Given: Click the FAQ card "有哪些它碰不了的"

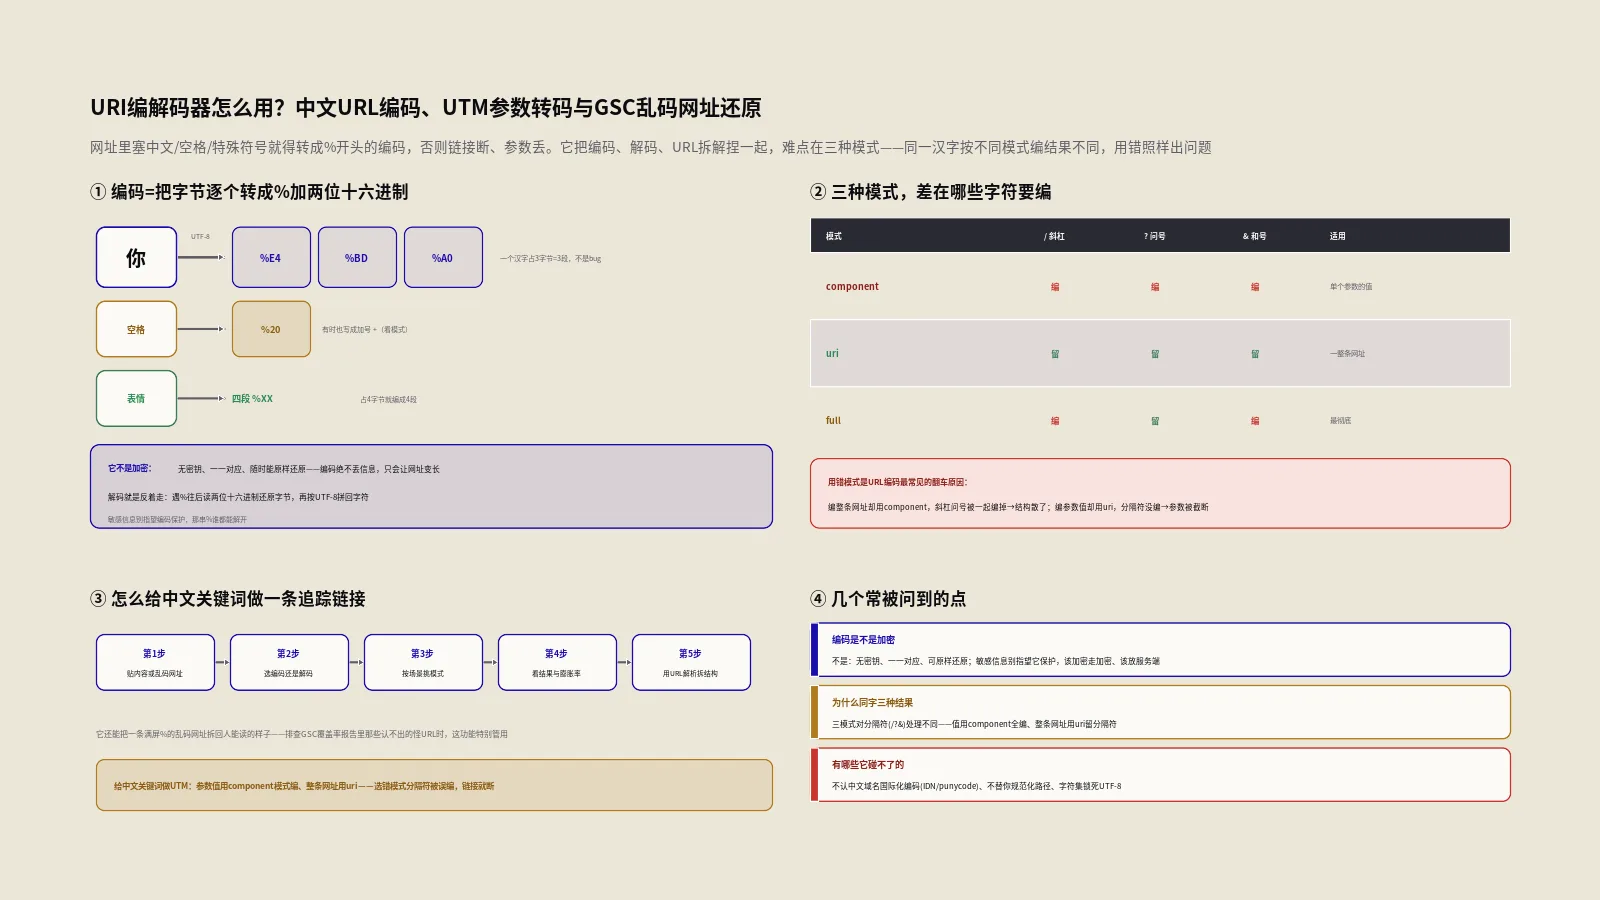Looking at the screenshot, I should coord(1160,774).
